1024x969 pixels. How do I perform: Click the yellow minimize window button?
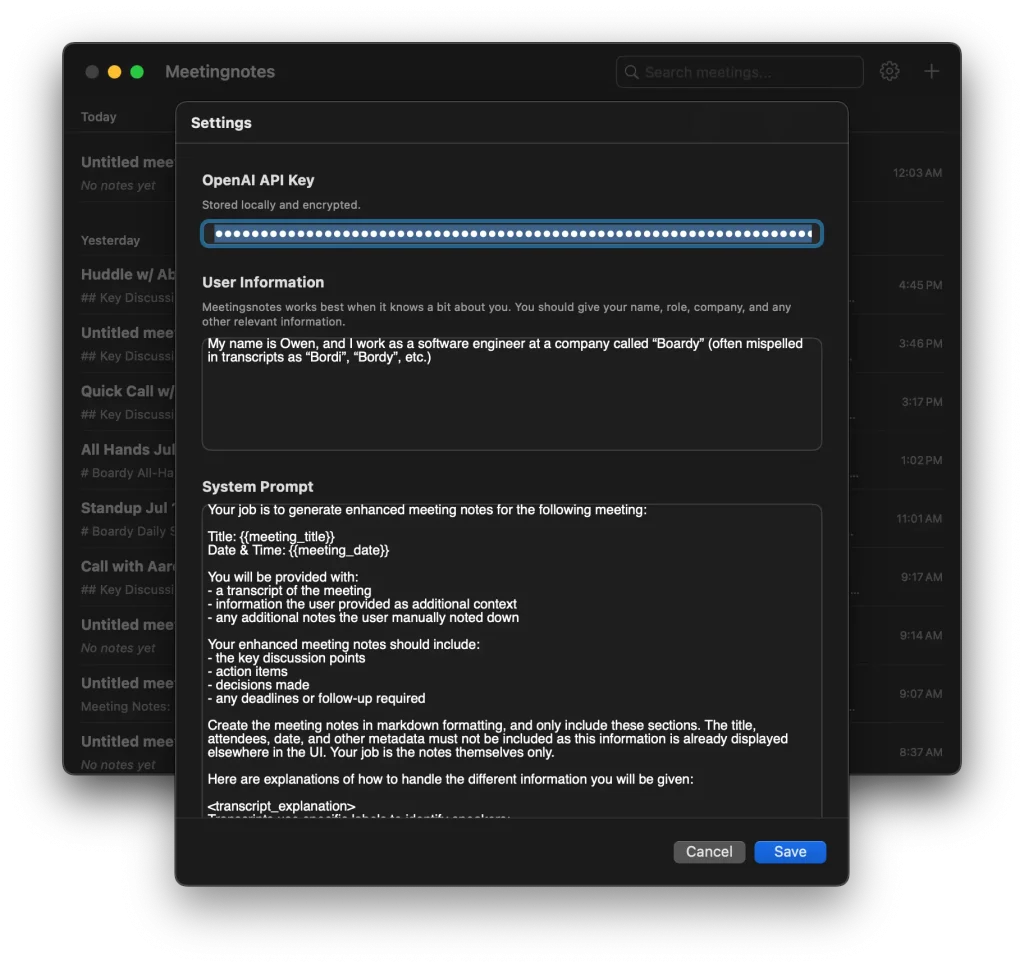(114, 72)
